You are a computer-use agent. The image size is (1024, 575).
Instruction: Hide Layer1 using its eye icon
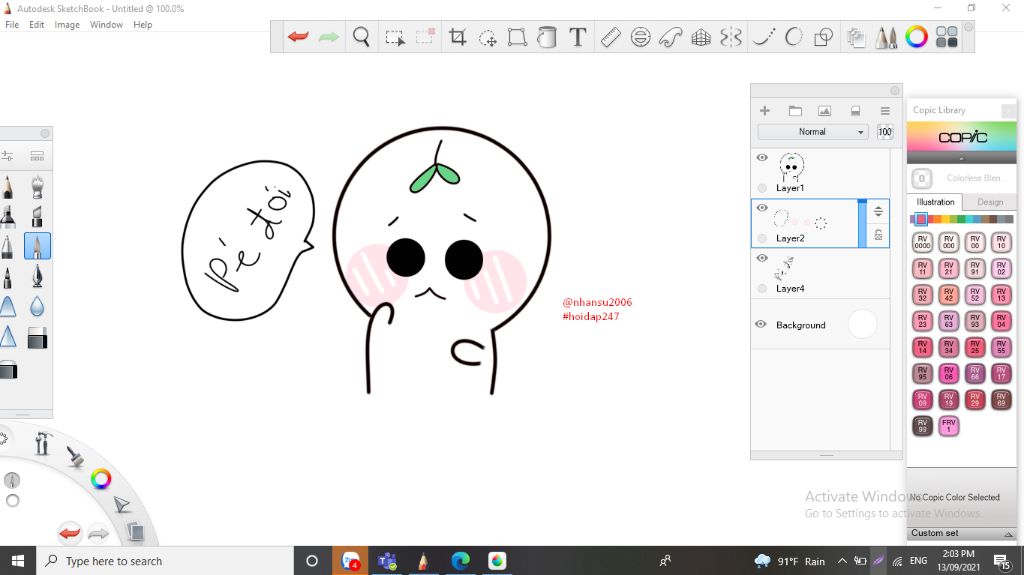tap(761, 157)
